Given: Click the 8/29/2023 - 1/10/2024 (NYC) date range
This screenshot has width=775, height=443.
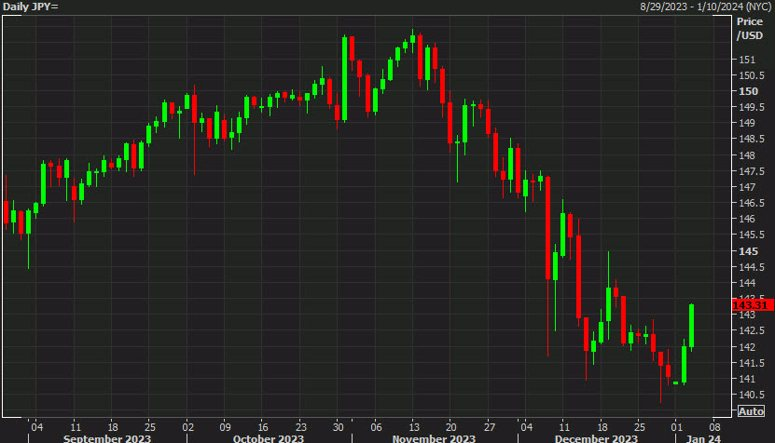Looking at the screenshot, I should tap(705, 7).
